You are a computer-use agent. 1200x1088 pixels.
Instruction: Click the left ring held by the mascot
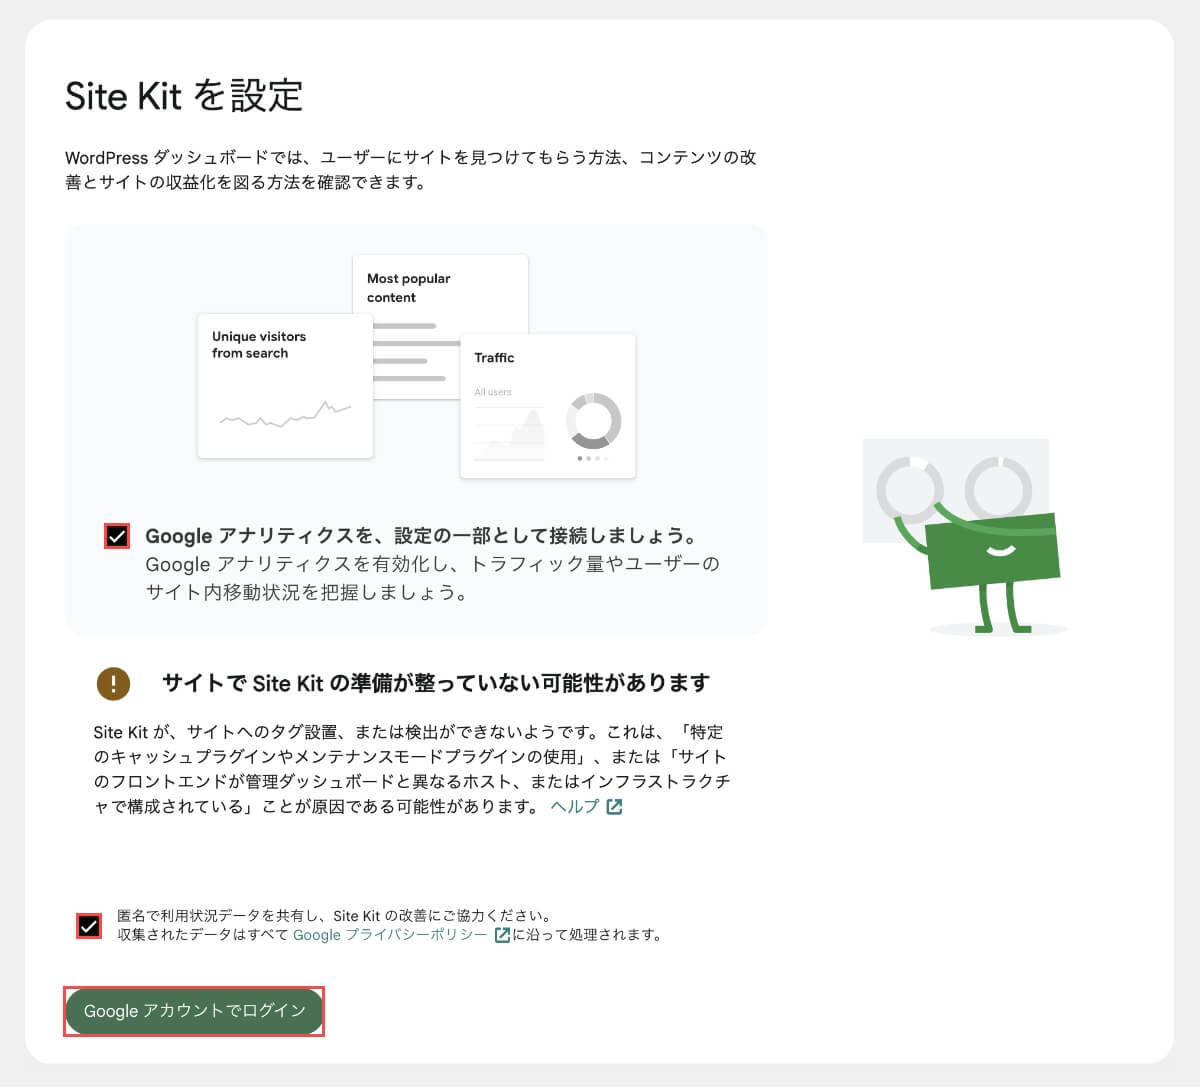pos(910,491)
